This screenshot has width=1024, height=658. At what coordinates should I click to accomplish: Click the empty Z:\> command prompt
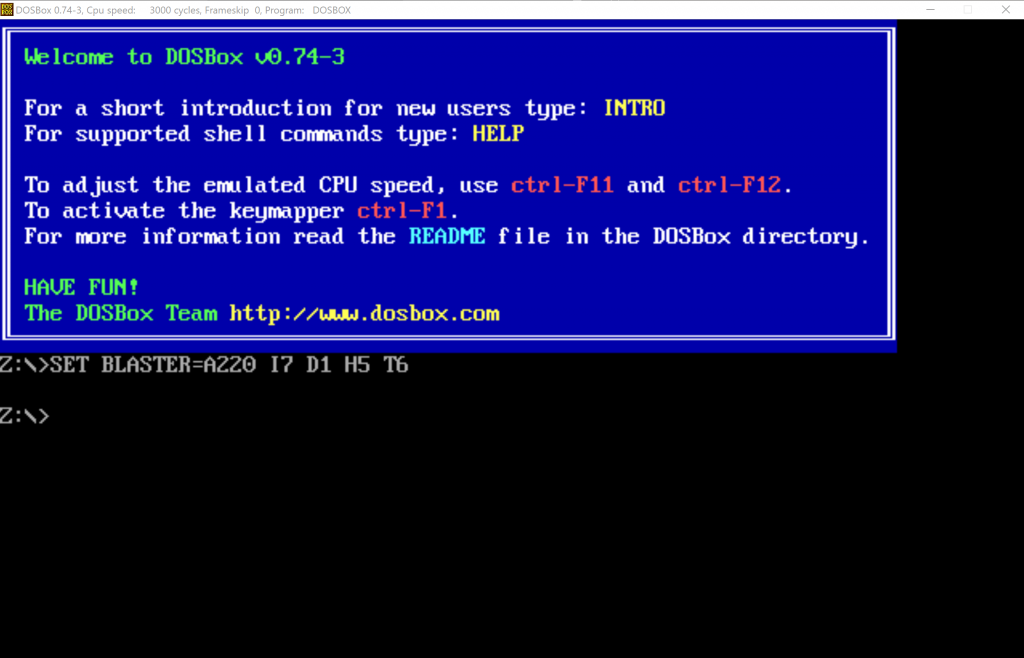coord(25,416)
